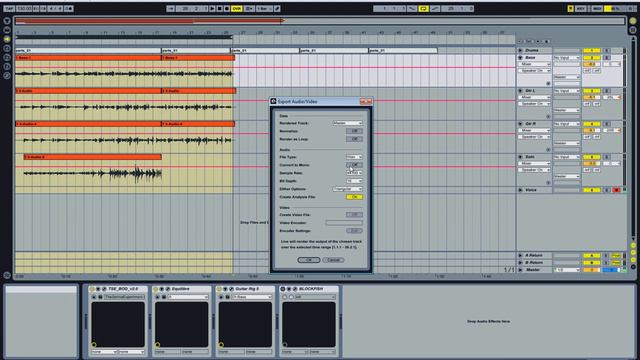
Task: Click the Video Encoder field
Action: click(344, 223)
